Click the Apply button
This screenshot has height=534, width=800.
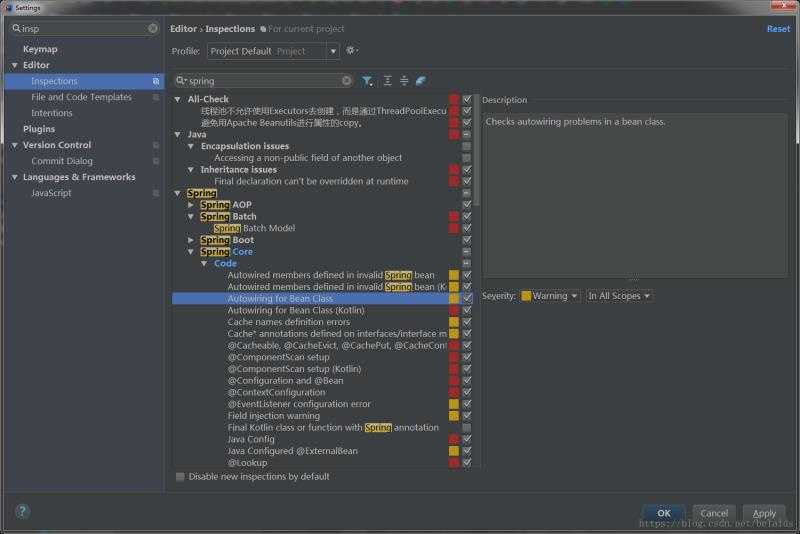tap(764, 513)
